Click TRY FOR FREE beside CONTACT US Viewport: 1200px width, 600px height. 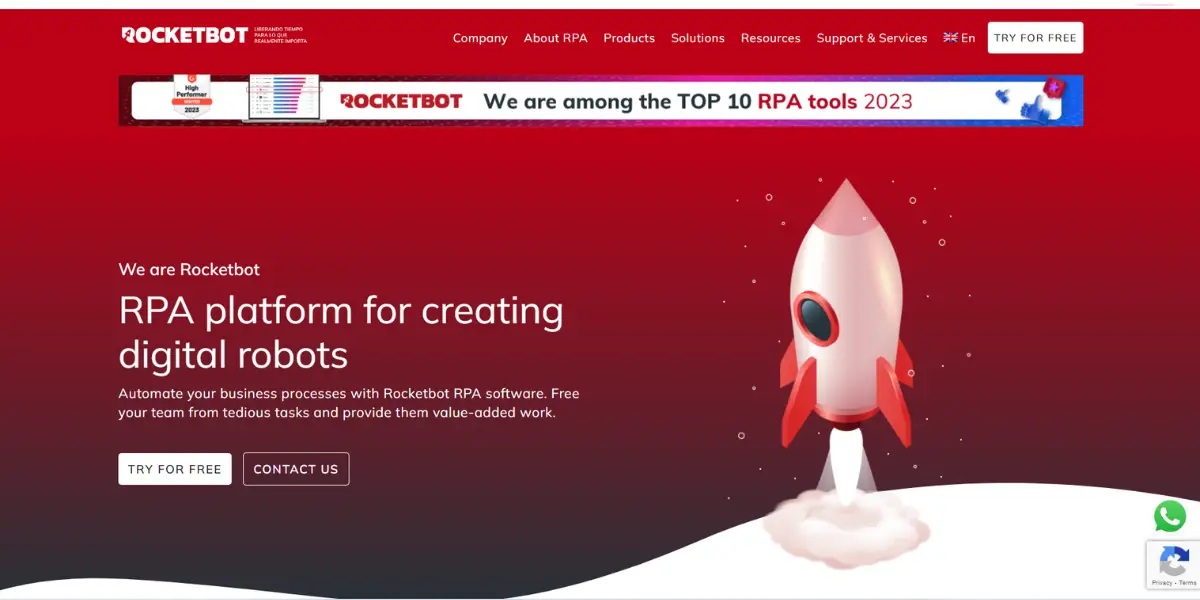point(175,469)
